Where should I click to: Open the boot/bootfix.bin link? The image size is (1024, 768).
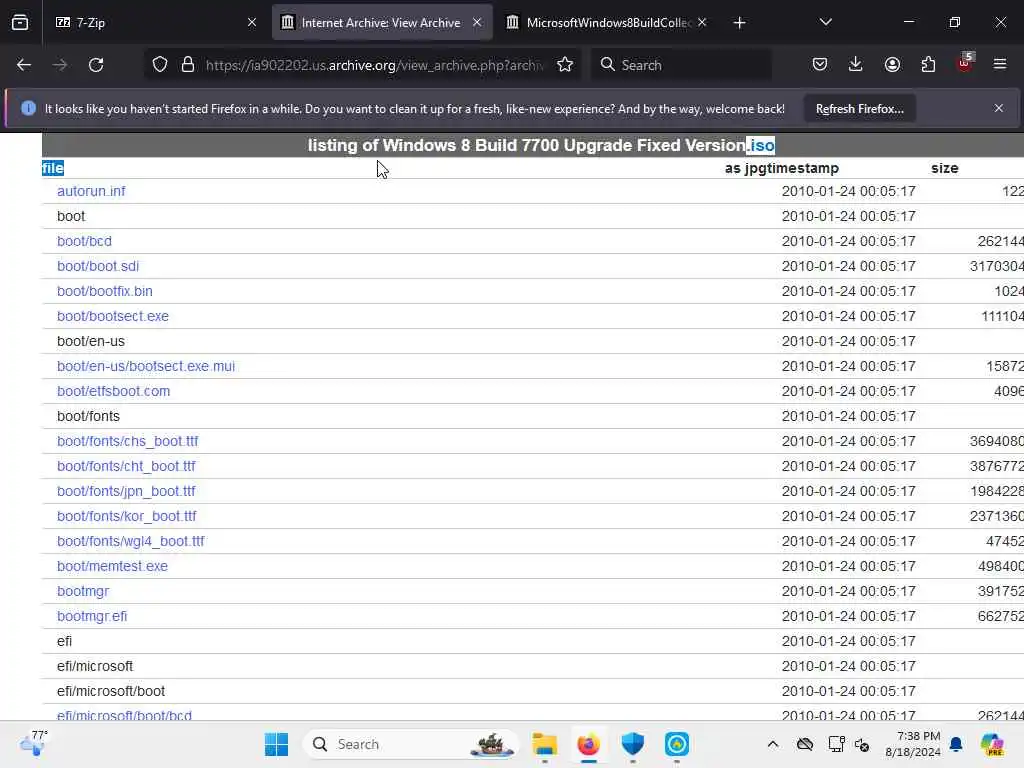[105, 291]
